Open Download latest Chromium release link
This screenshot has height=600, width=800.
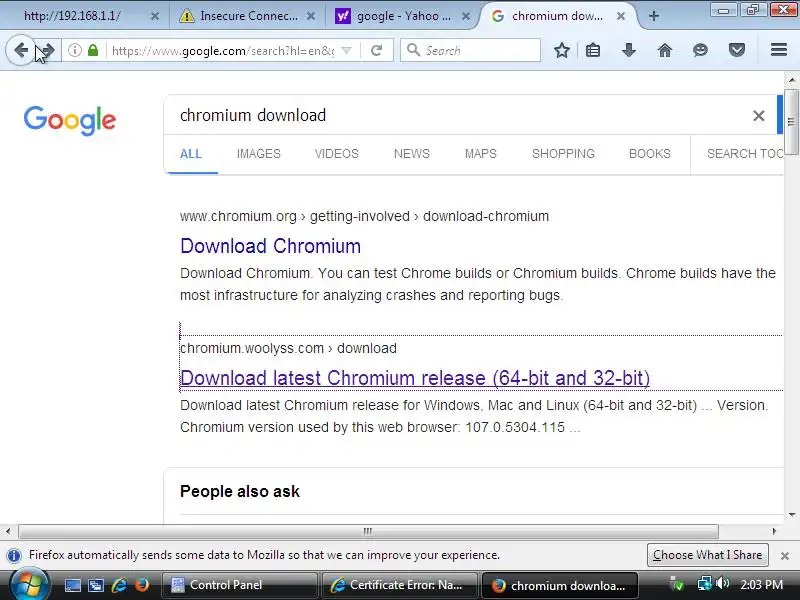(x=415, y=378)
